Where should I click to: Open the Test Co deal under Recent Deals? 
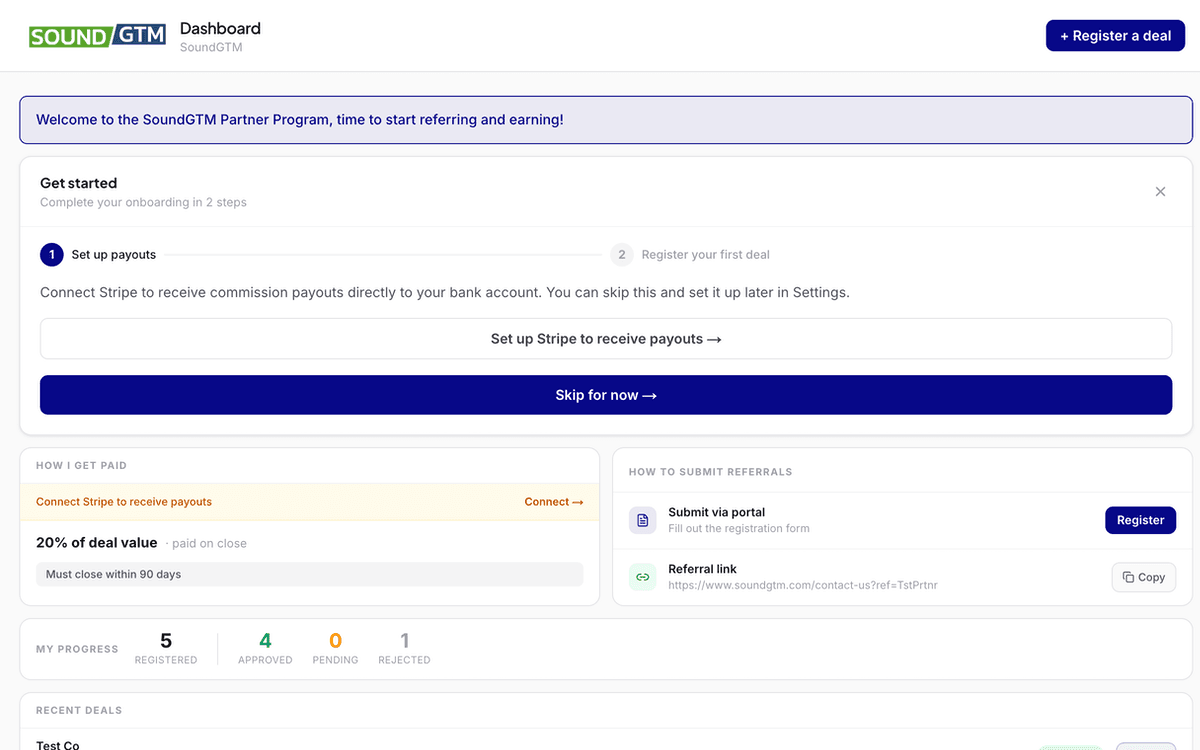click(57, 744)
